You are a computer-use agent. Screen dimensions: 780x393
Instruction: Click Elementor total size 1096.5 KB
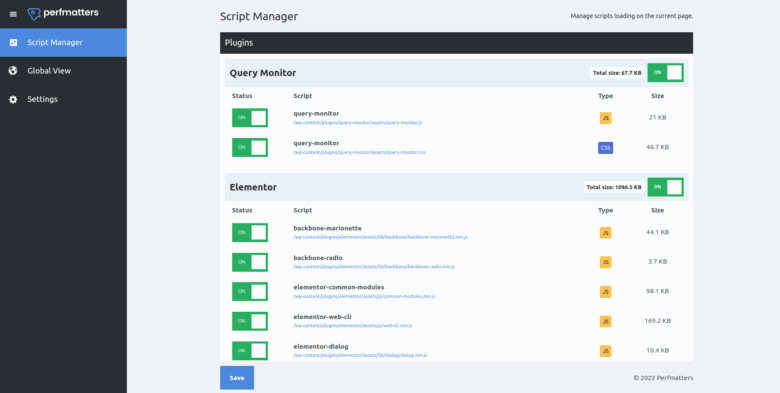pyautogui.click(x=614, y=187)
